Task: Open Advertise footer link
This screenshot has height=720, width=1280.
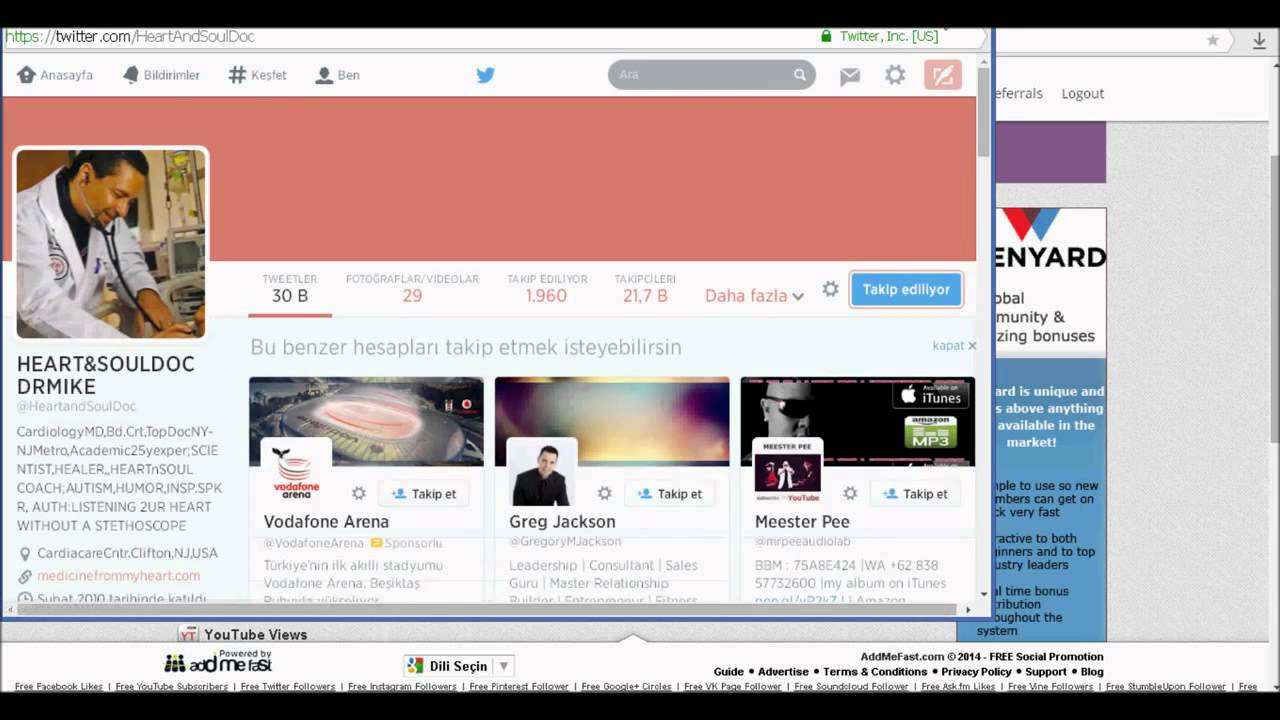Action: [x=783, y=672]
